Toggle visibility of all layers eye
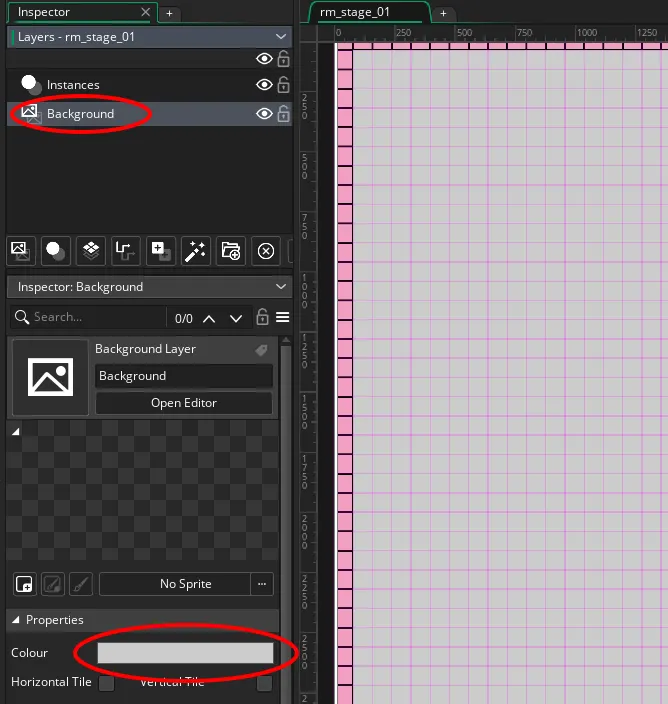 click(264, 58)
